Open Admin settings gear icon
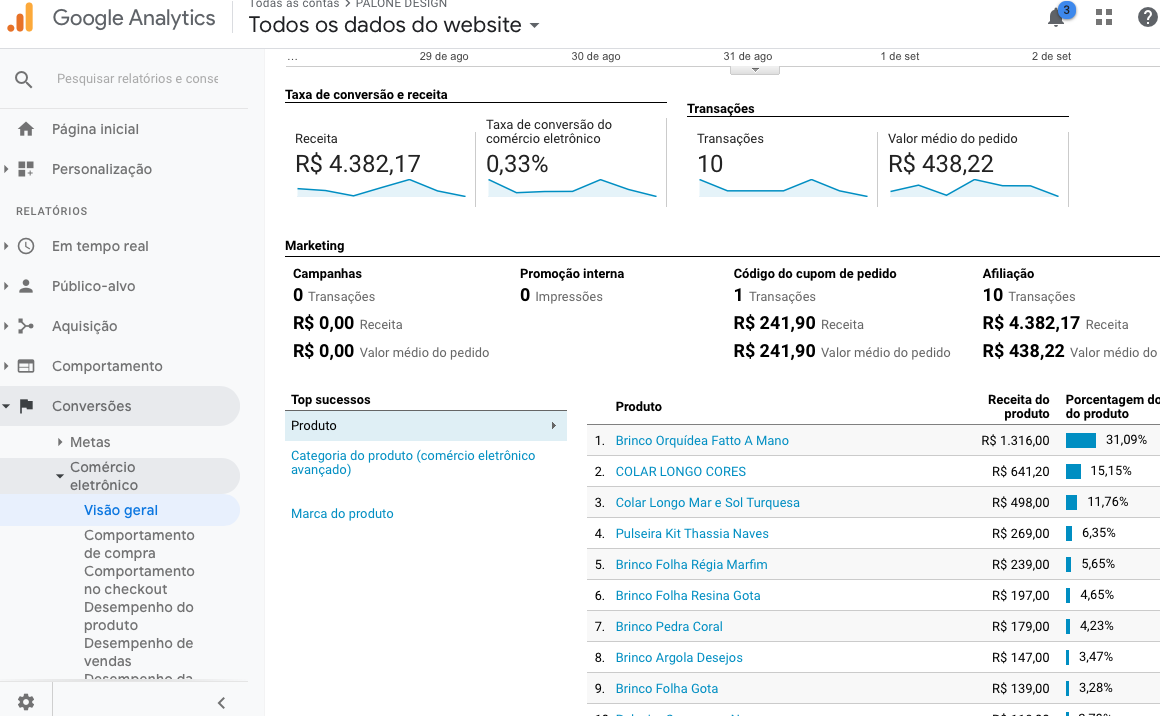The height and width of the screenshot is (716, 1160). (x=26, y=702)
